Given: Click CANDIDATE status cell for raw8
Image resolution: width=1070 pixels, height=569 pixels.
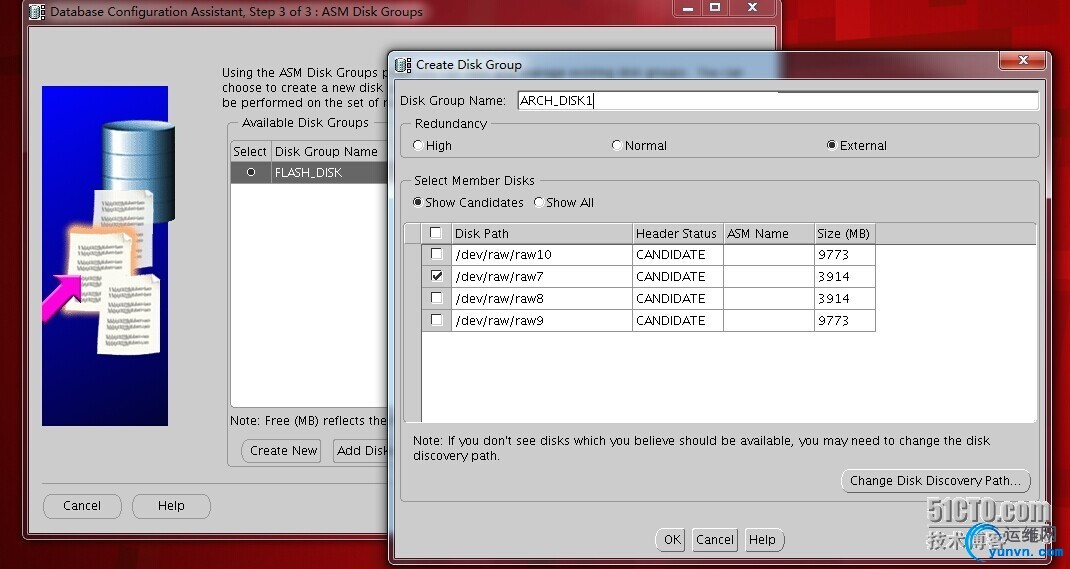Looking at the screenshot, I should (678, 298).
